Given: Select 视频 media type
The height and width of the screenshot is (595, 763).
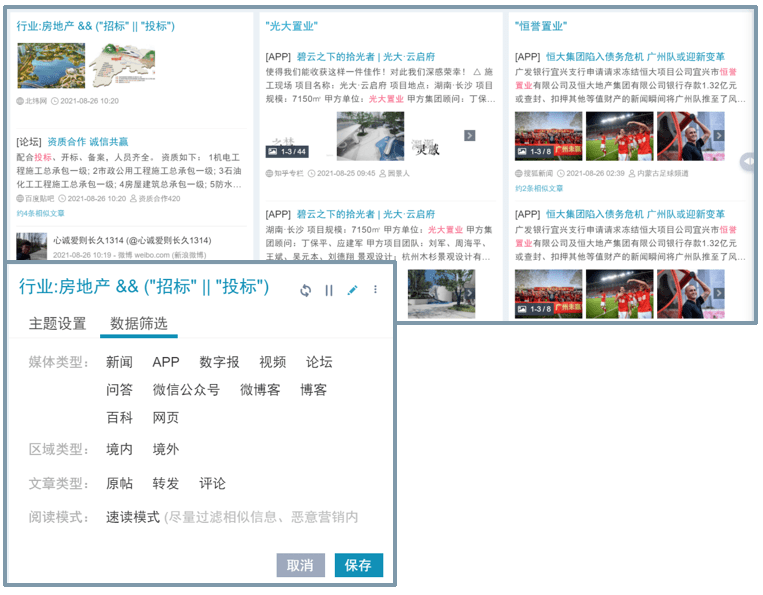Looking at the screenshot, I should click(272, 362).
